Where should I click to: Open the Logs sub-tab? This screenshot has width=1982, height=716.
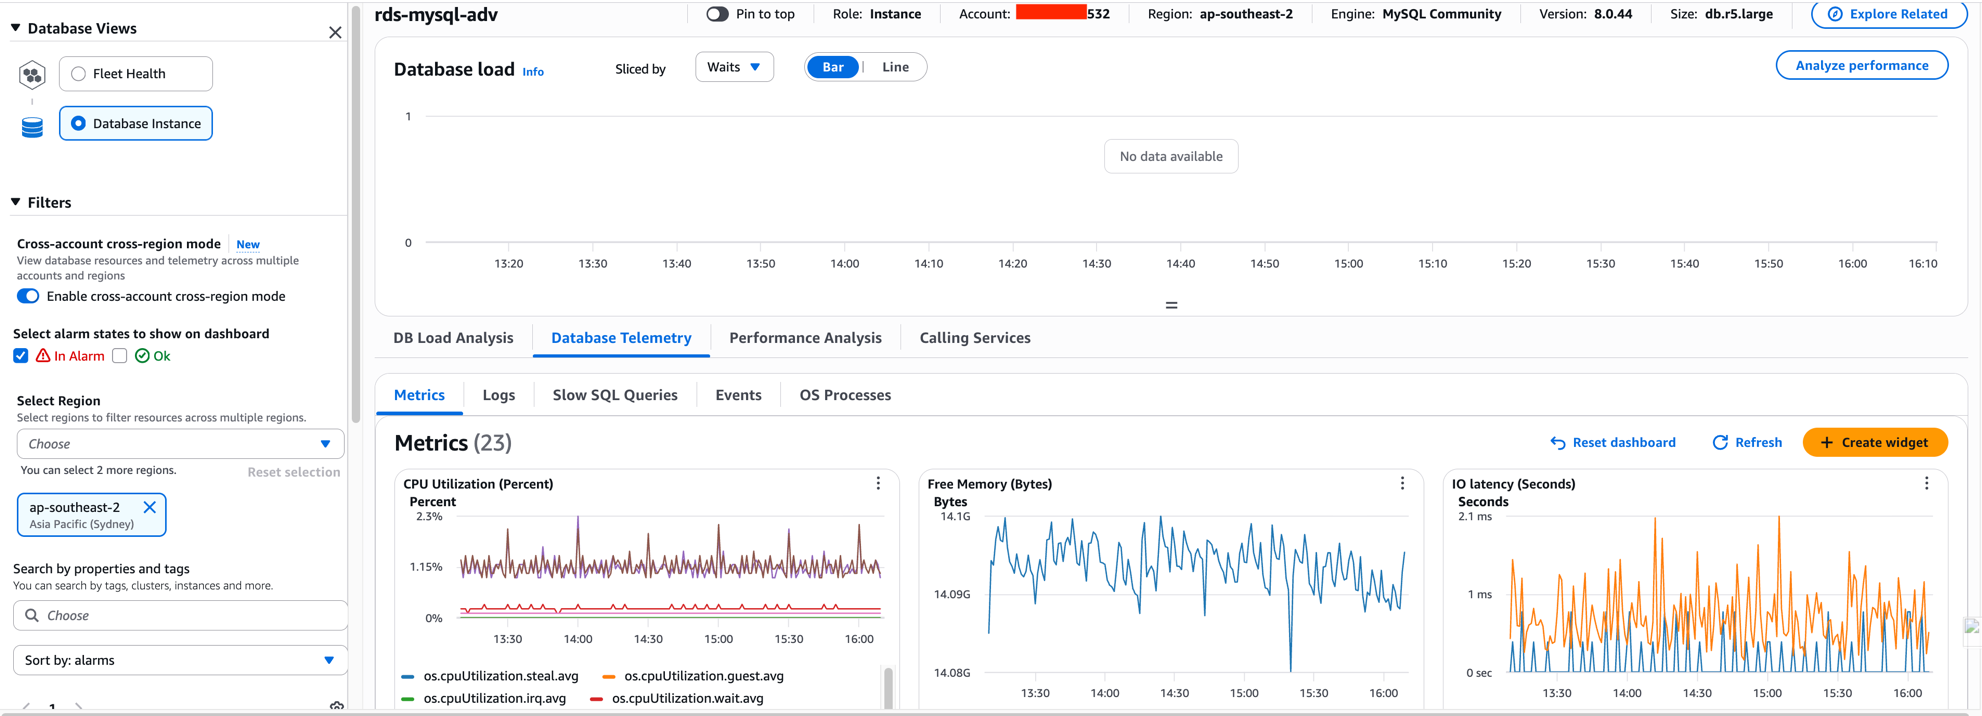point(499,395)
